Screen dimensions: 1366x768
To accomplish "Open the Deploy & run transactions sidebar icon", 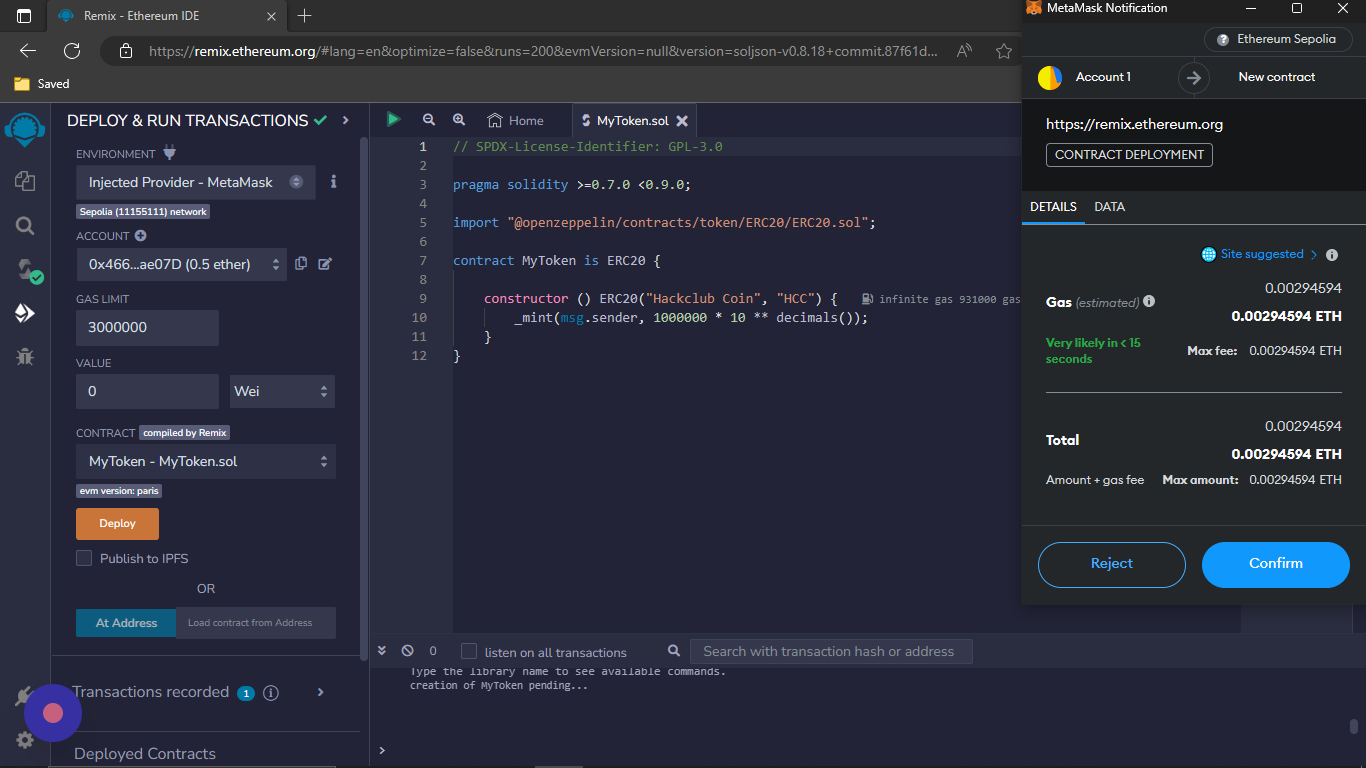I will pyautogui.click(x=25, y=313).
